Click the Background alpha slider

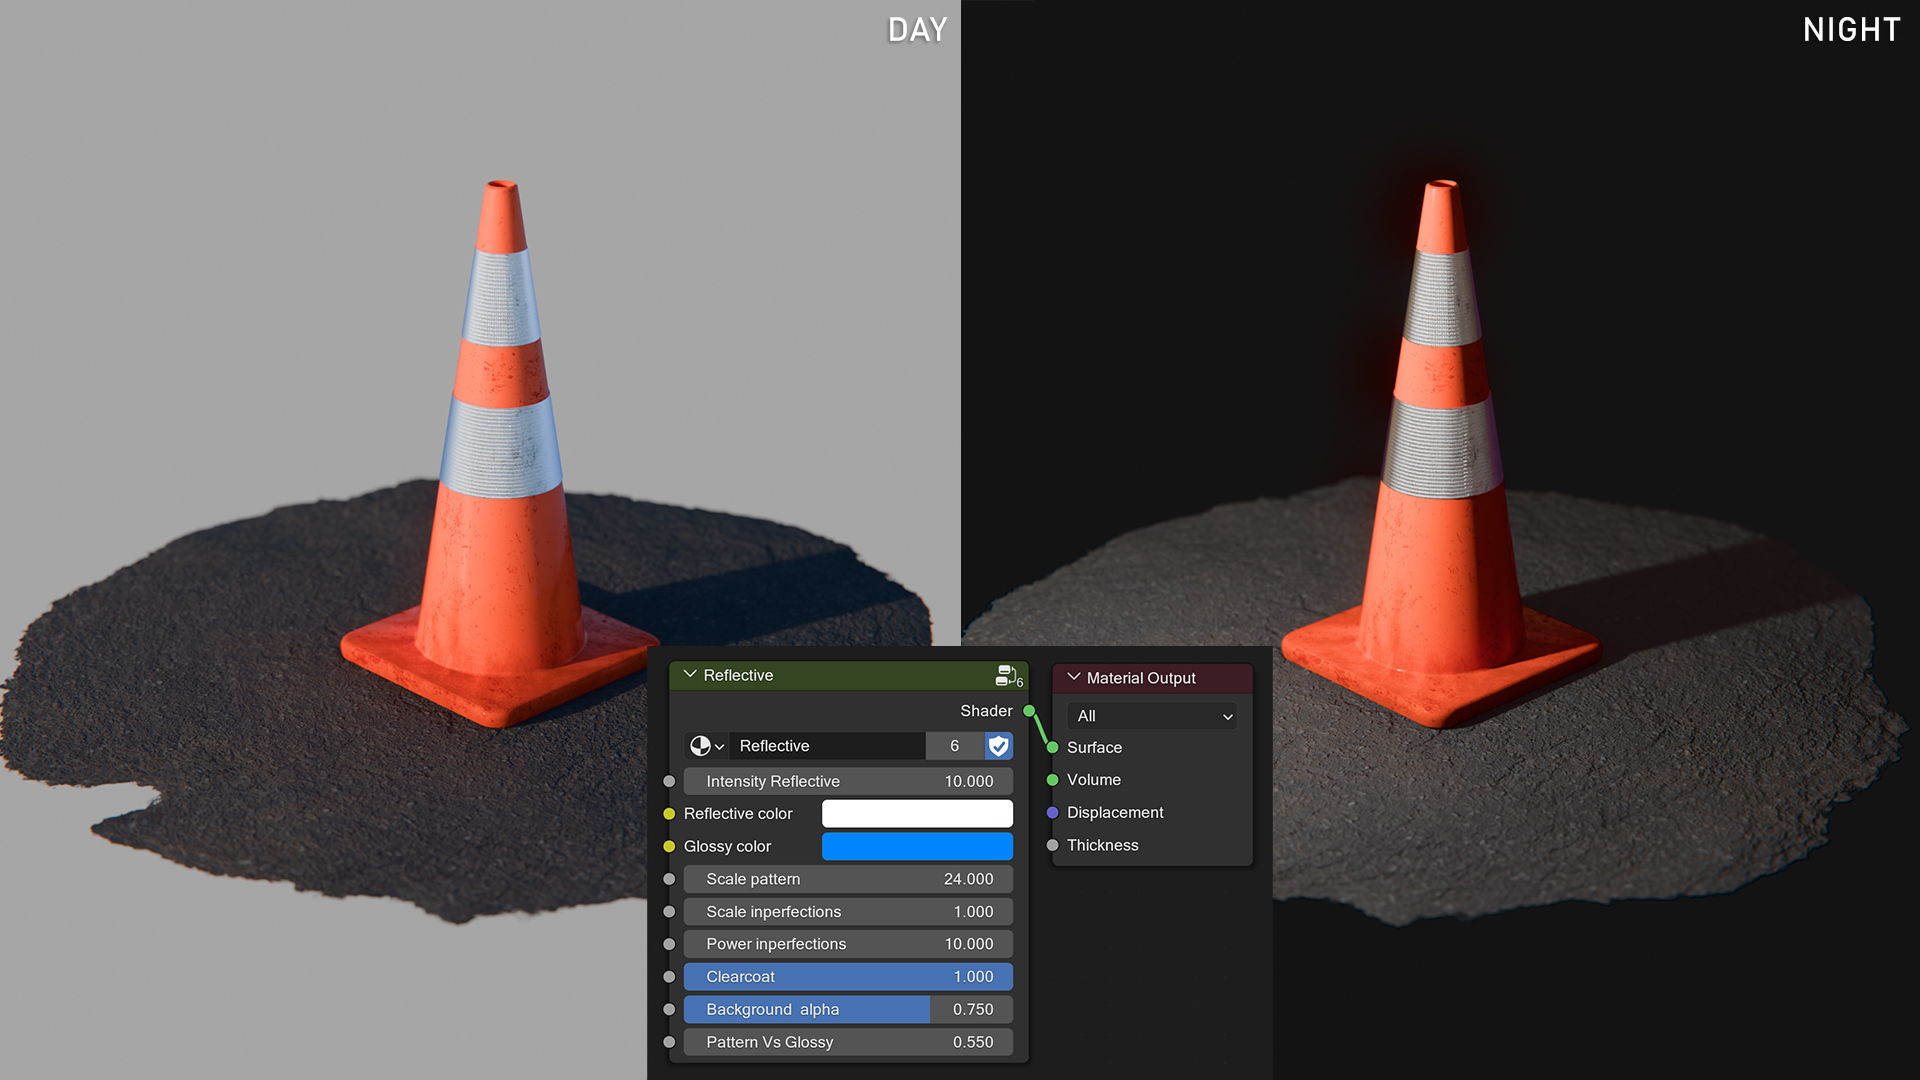click(x=848, y=1010)
